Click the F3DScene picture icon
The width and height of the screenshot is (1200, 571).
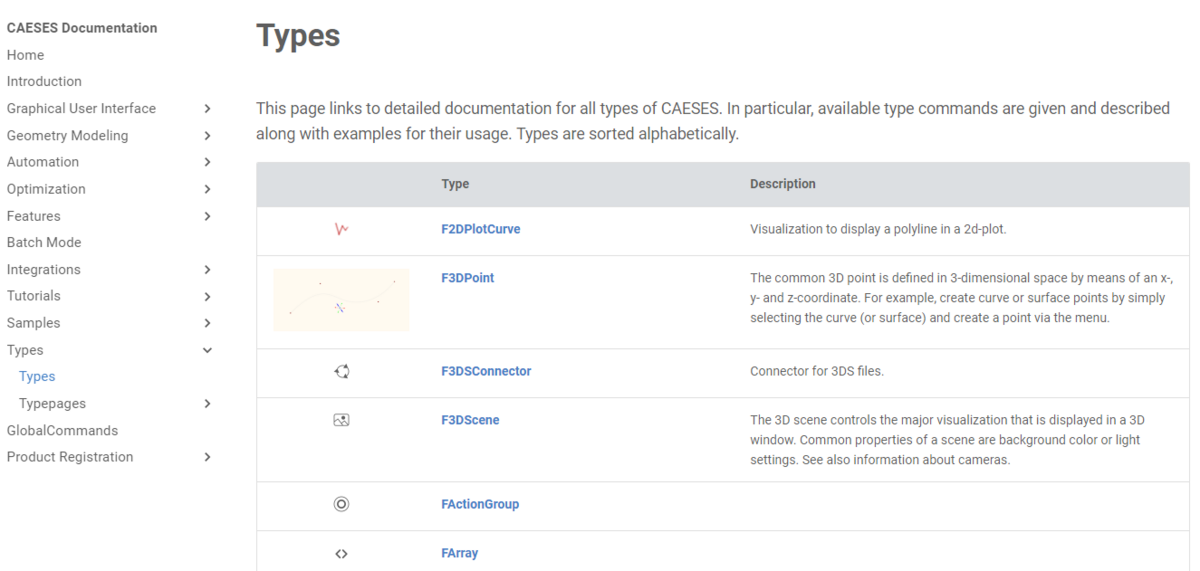coord(341,420)
